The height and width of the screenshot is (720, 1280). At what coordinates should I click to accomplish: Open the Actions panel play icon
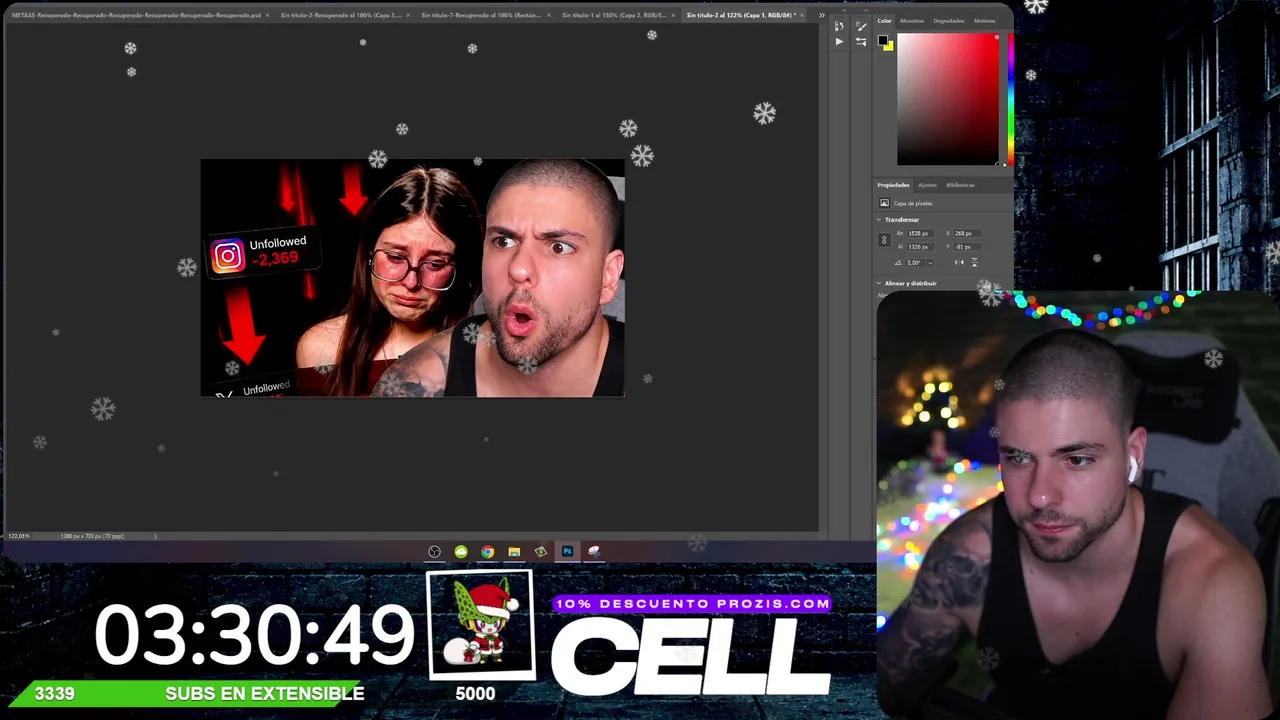point(839,42)
